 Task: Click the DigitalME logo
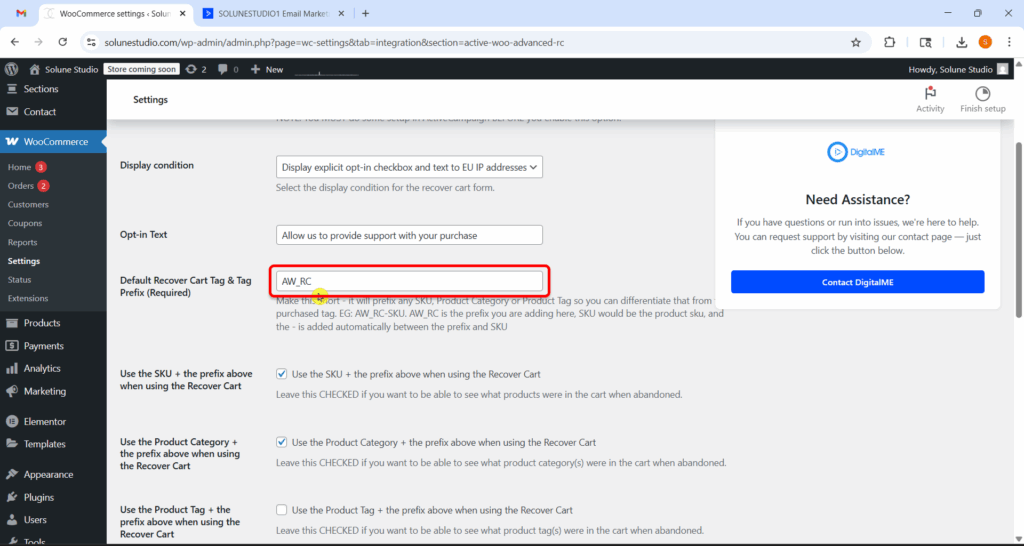coord(856,152)
